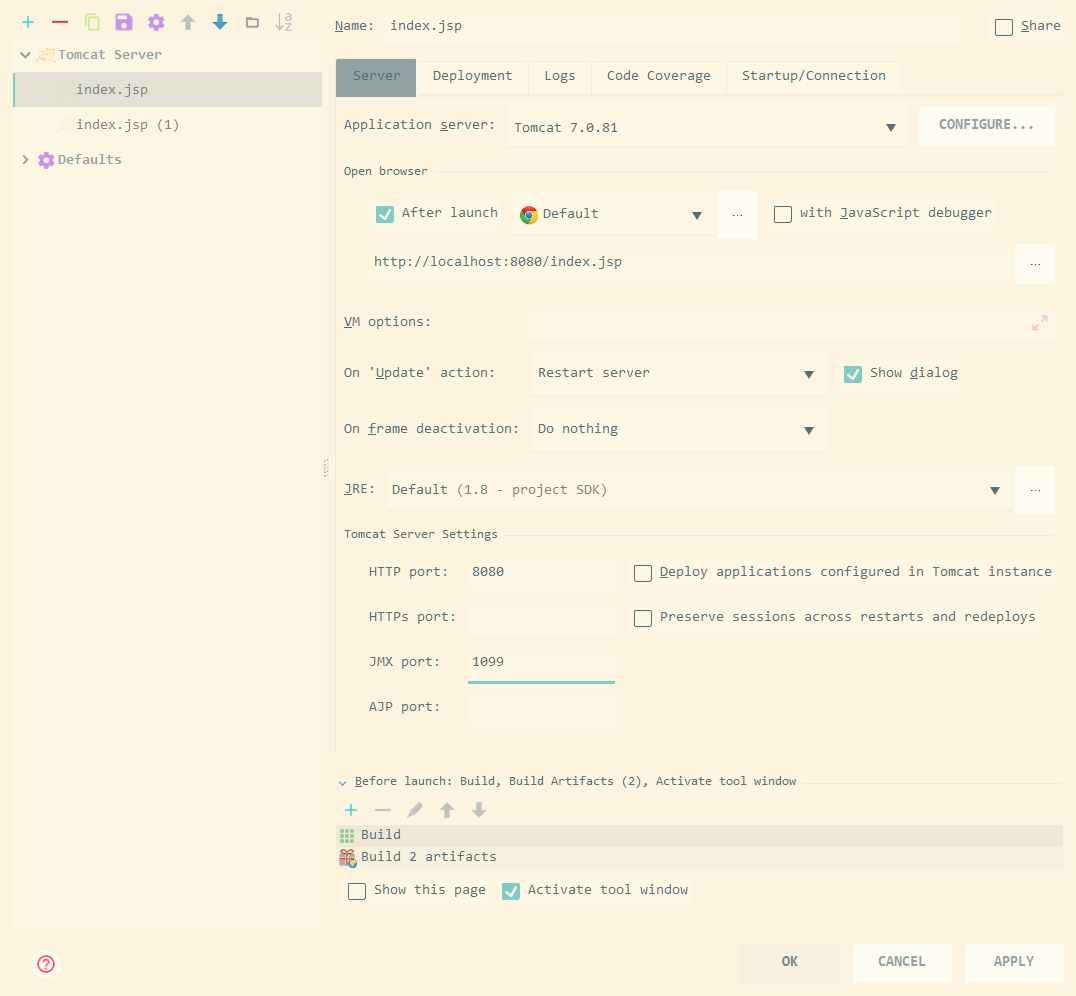This screenshot has width=1076, height=996.
Task: Select index.jsp (1) configuration
Action: coord(168,125)
